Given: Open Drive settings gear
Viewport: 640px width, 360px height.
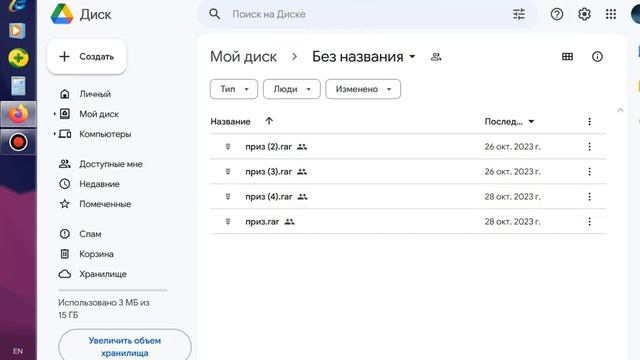Looking at the screenshot, I should [x=584, y=14].
